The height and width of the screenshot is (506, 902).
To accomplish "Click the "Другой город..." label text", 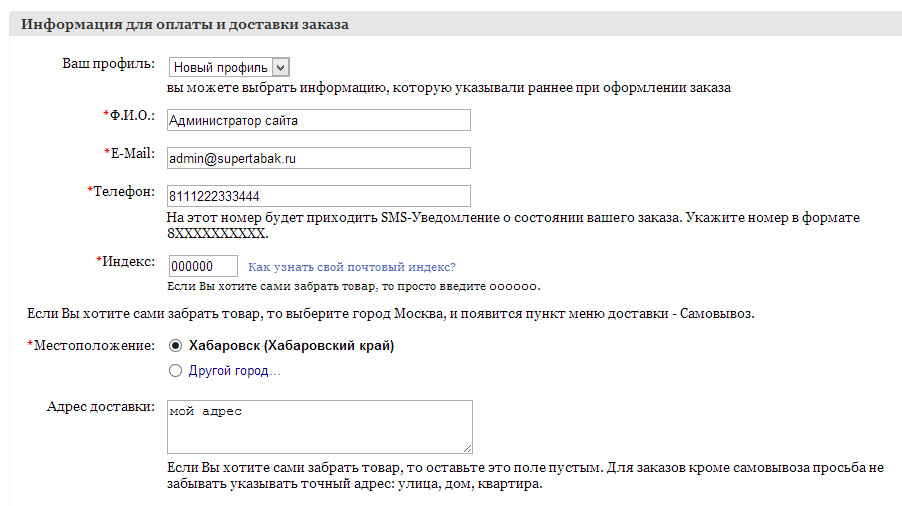I will 235,371.
